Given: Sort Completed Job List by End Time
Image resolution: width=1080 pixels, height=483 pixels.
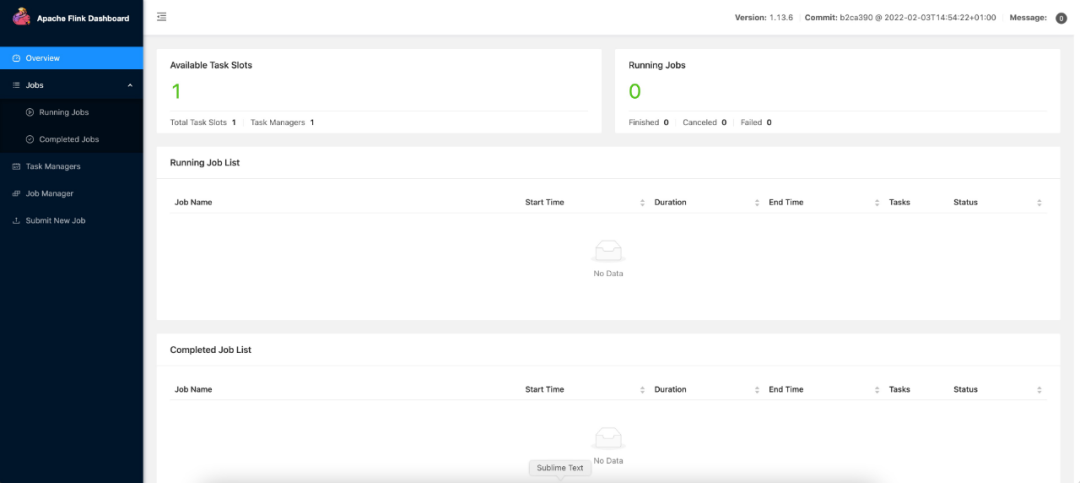Looking at the screenshot, I should tap(877, 390).
